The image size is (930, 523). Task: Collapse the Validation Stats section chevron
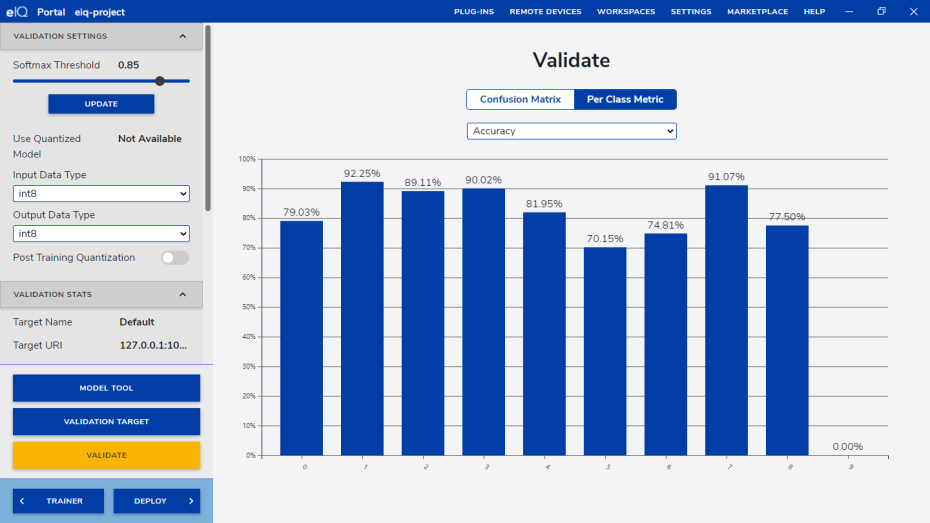pos(182,294)
